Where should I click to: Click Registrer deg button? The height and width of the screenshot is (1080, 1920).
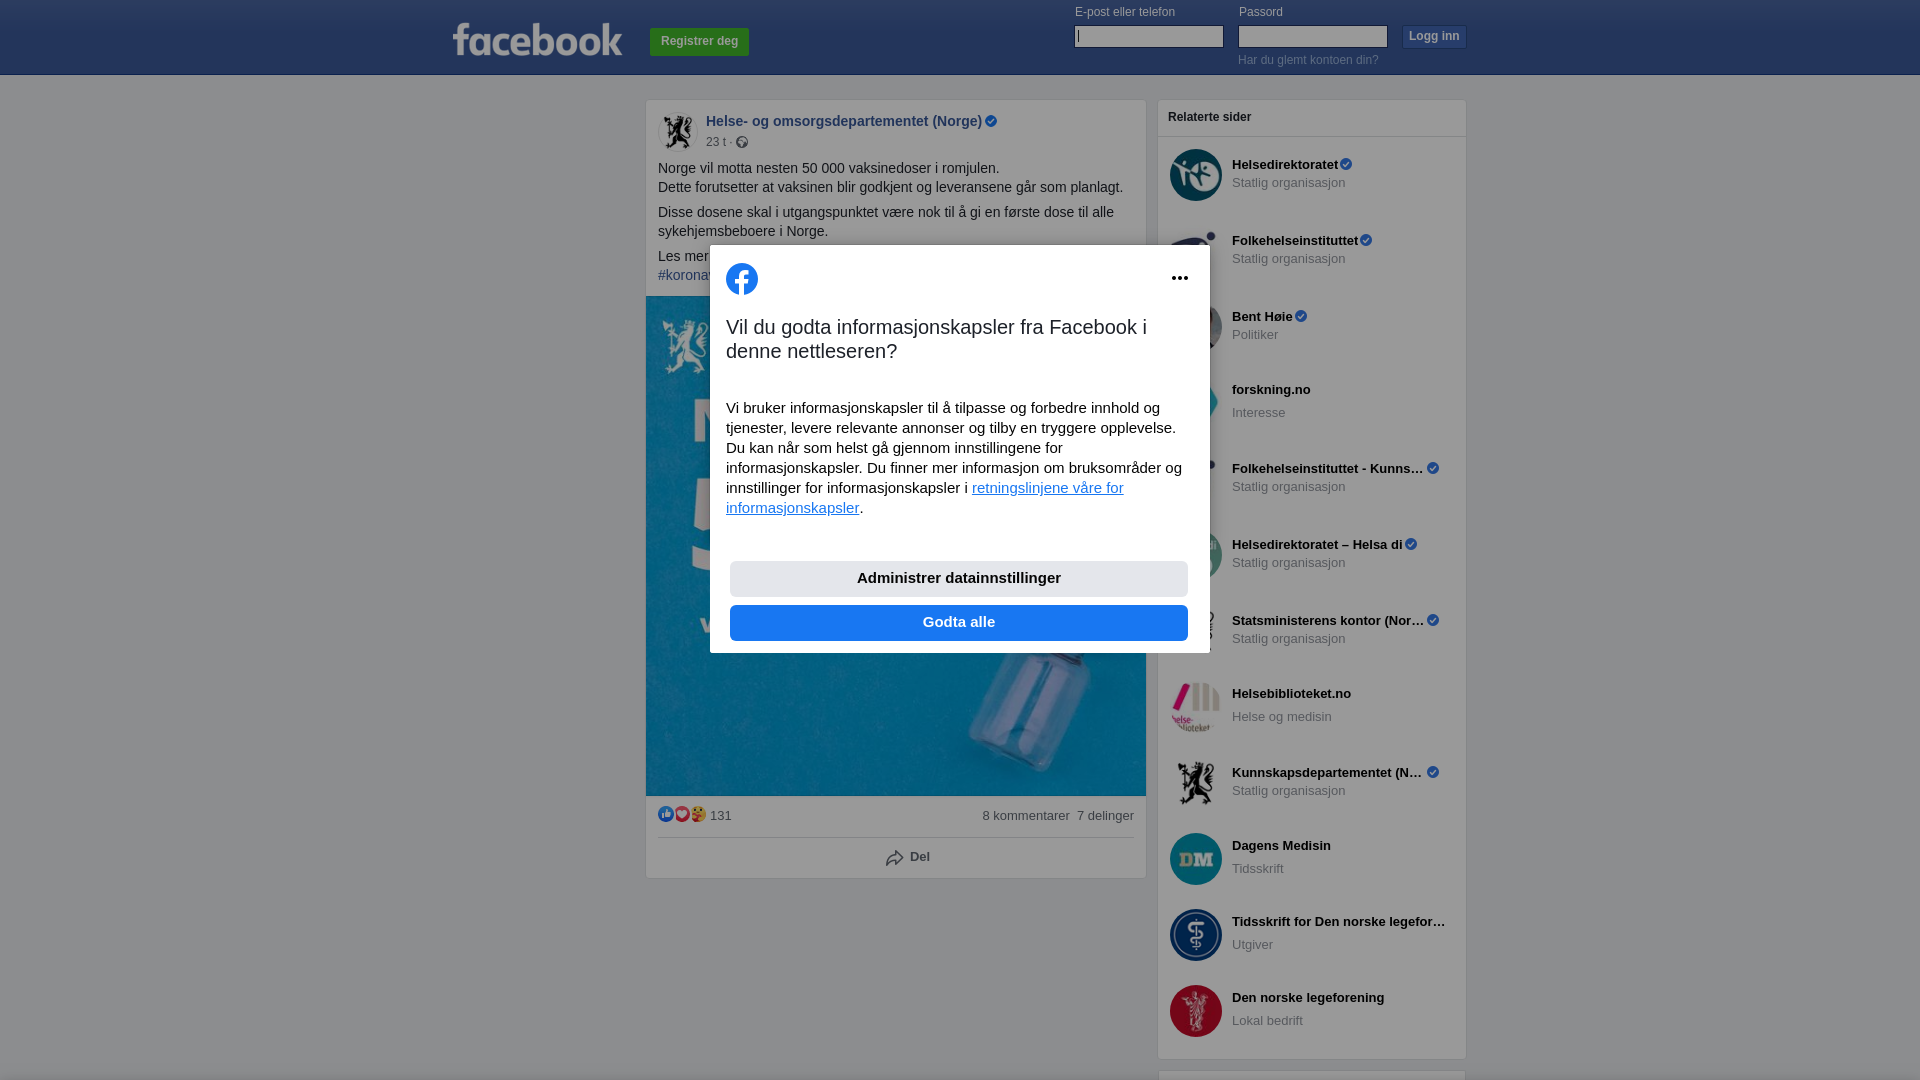(x=699, y=42)
